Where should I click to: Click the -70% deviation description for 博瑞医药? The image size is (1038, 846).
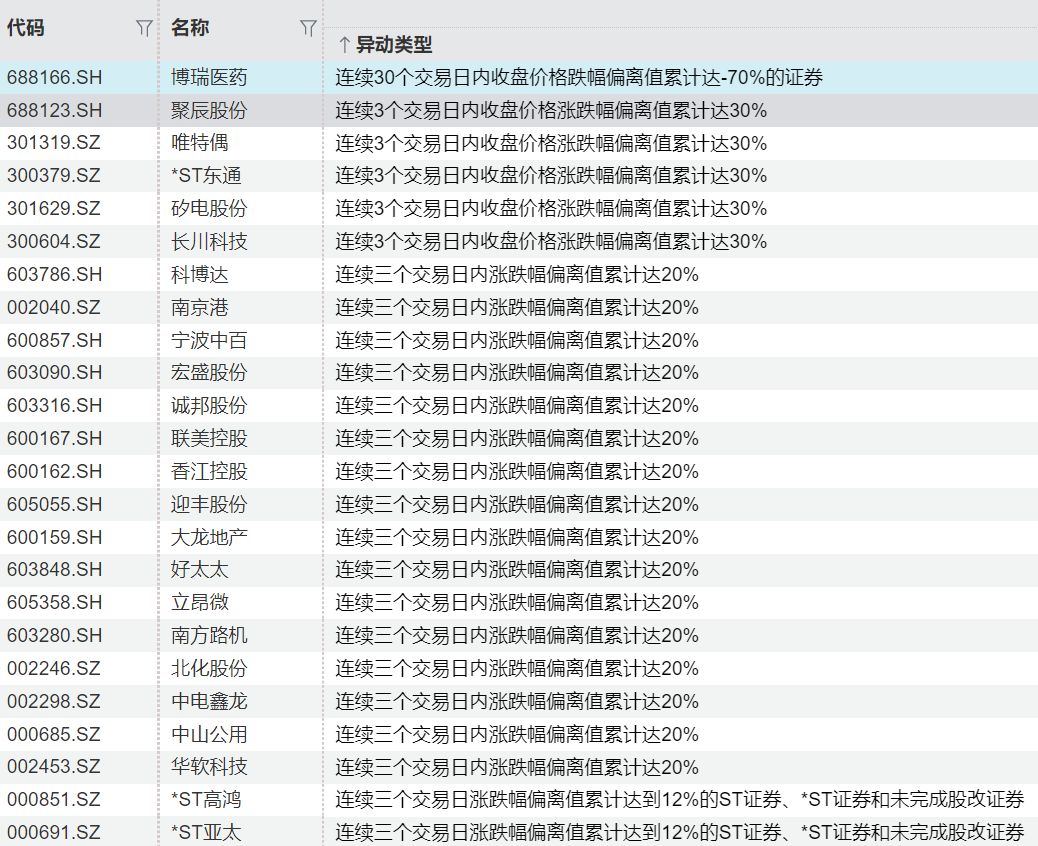pos(579,77)
